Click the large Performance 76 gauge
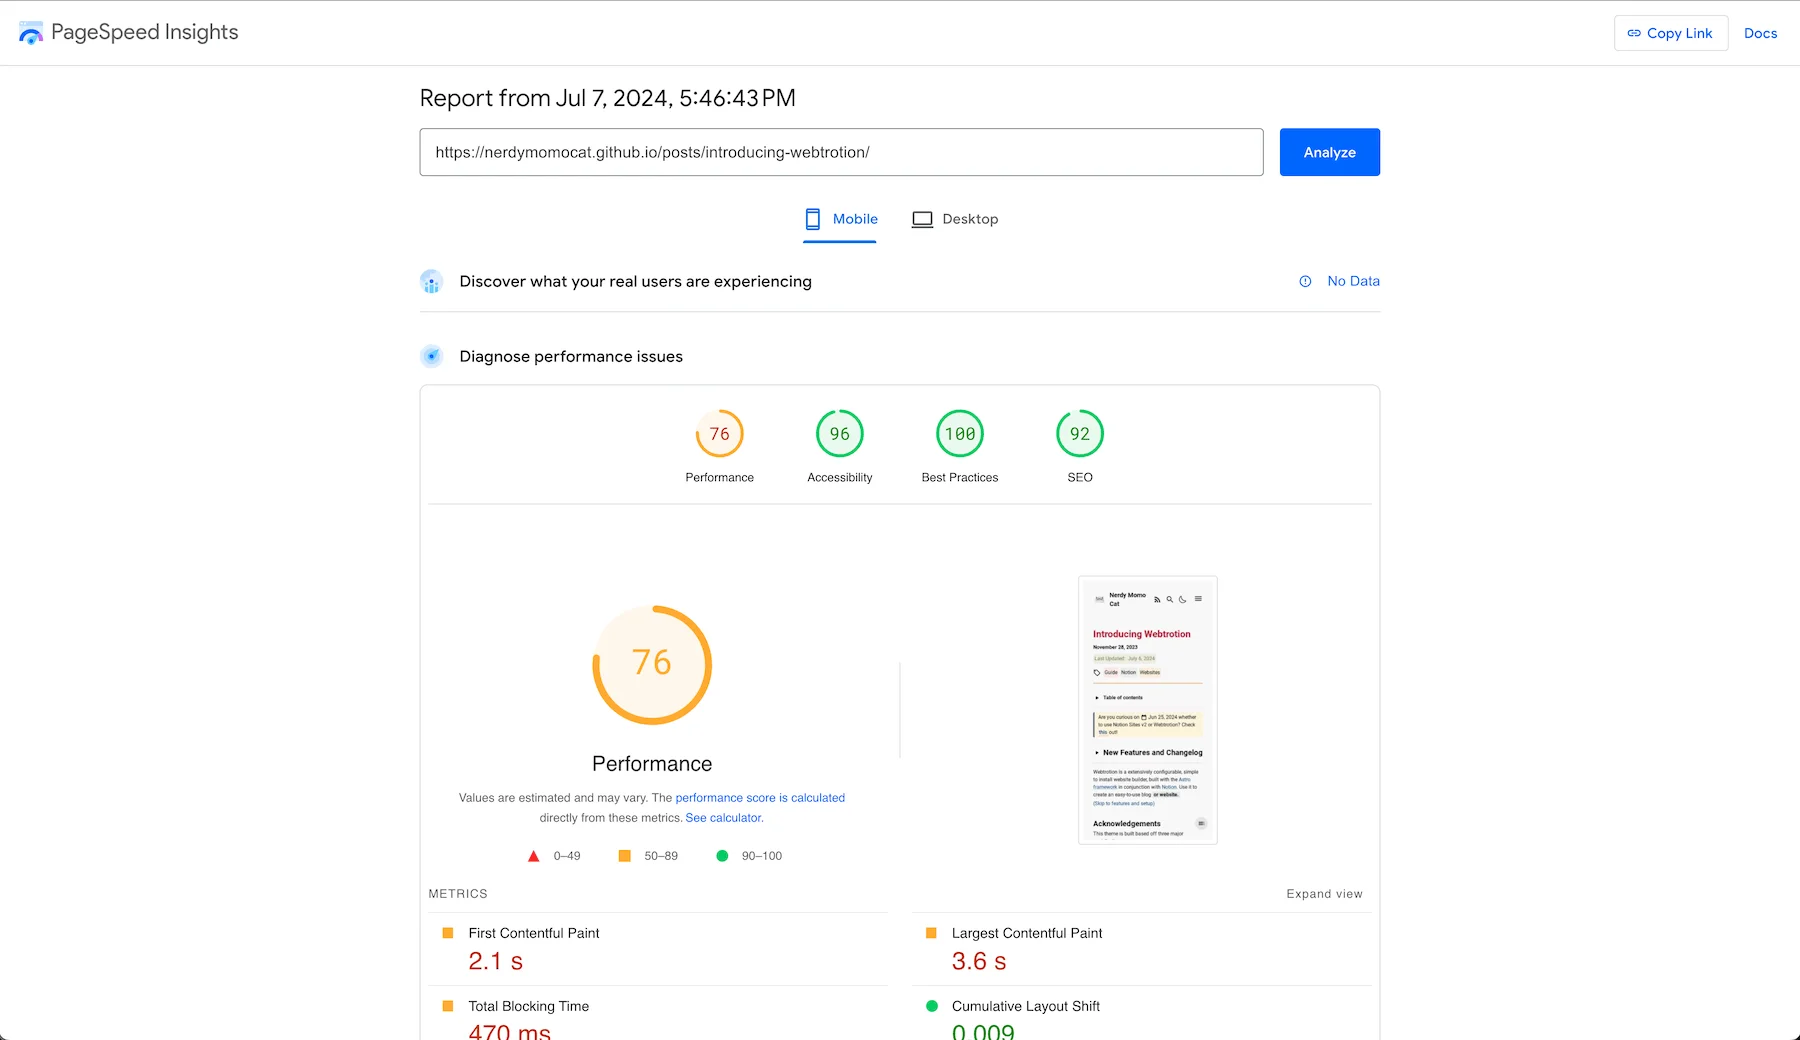 (x=652, y=664)
